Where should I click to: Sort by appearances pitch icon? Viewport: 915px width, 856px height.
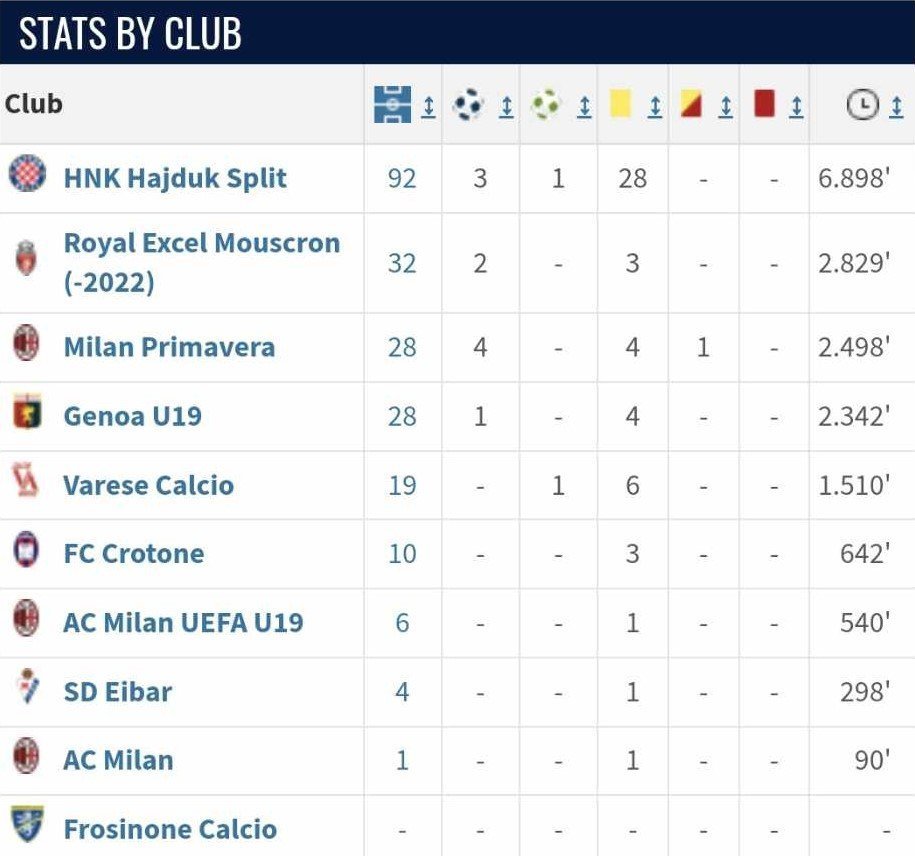tap(392, 105)
